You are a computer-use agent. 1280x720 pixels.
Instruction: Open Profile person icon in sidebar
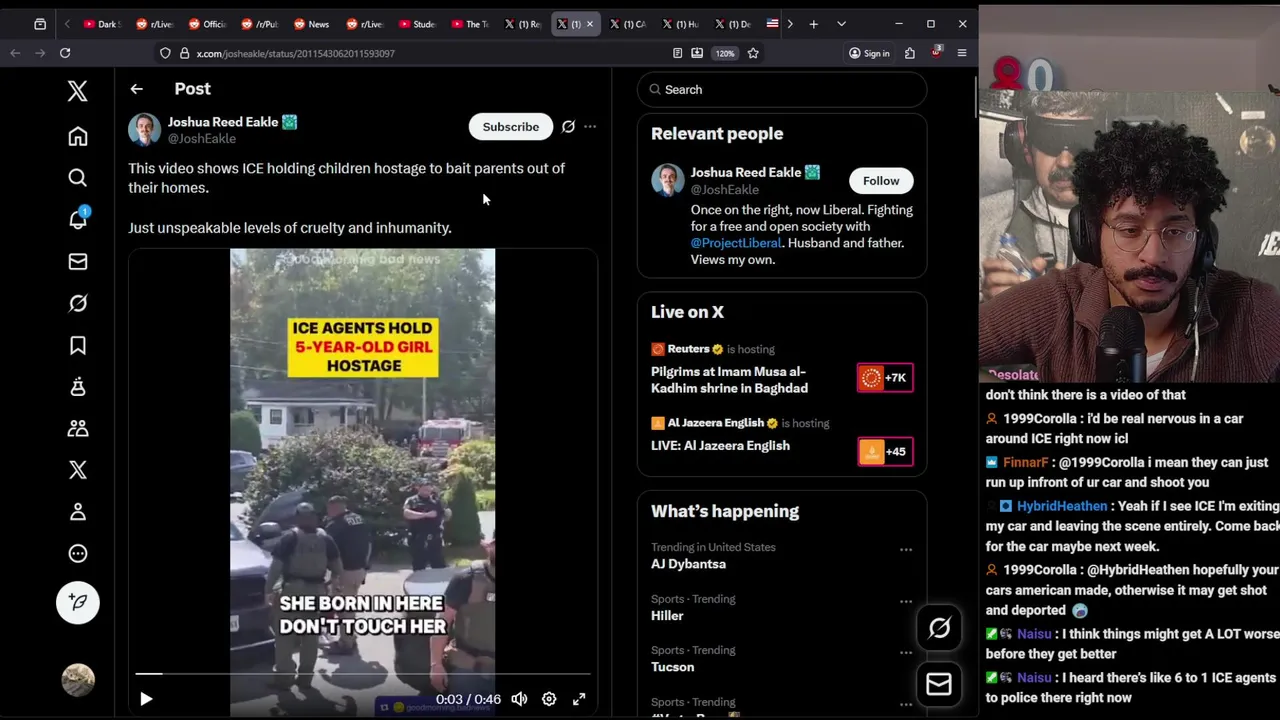pyautogui.click(x=77, y=512)
